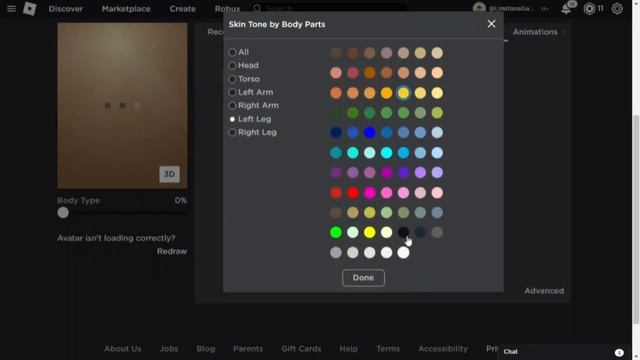View Robux balance icon
Image resolution: width=640 pixels, height=360 pixels.
coord(589,9)
